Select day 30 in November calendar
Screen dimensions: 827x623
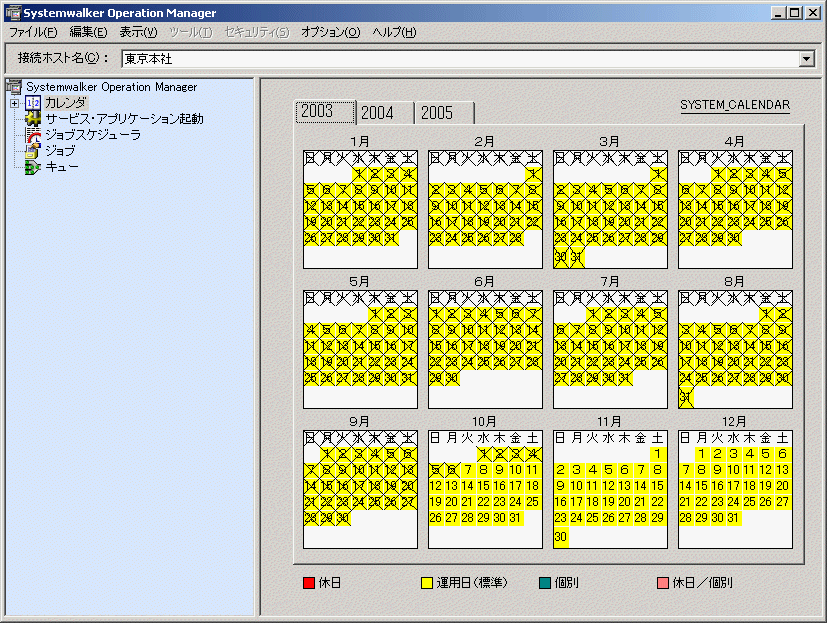561,537
